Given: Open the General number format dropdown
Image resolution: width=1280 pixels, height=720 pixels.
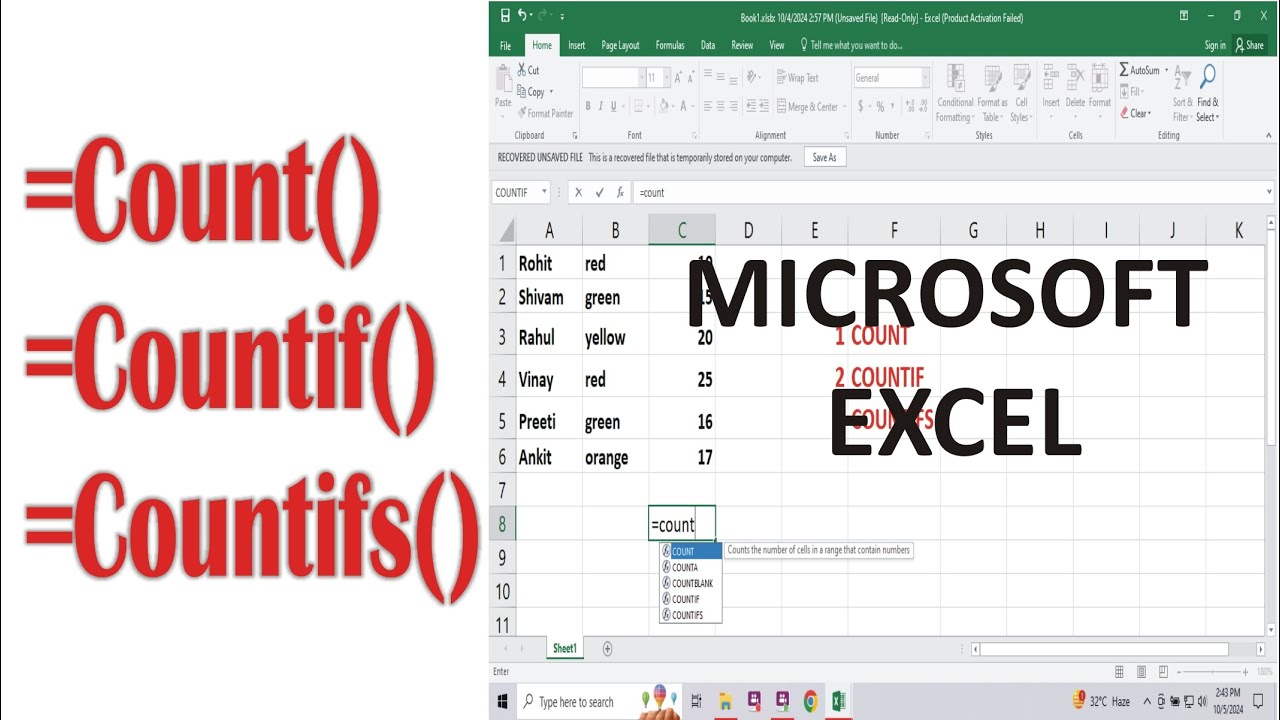Looking at the screenshot, I should tap(925, 77).
